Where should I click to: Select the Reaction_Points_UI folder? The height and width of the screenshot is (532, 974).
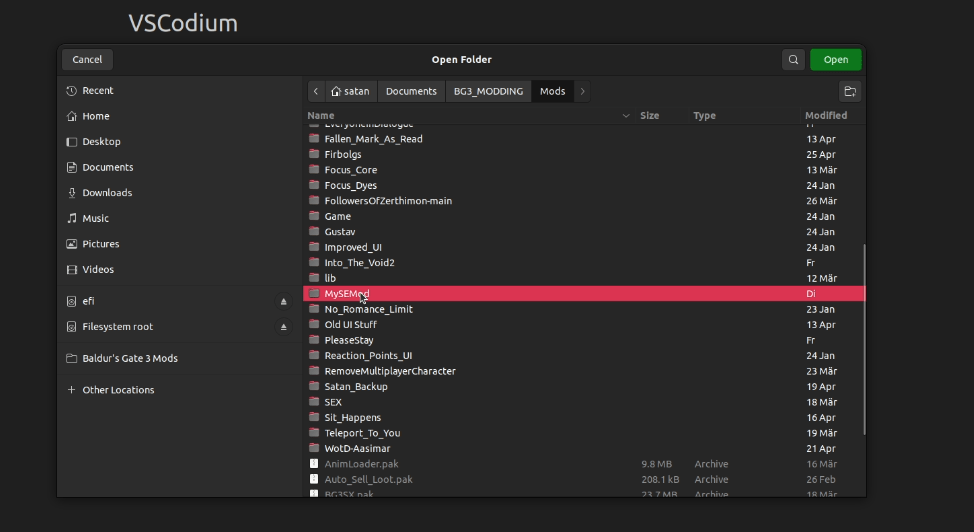pos(584,356)
